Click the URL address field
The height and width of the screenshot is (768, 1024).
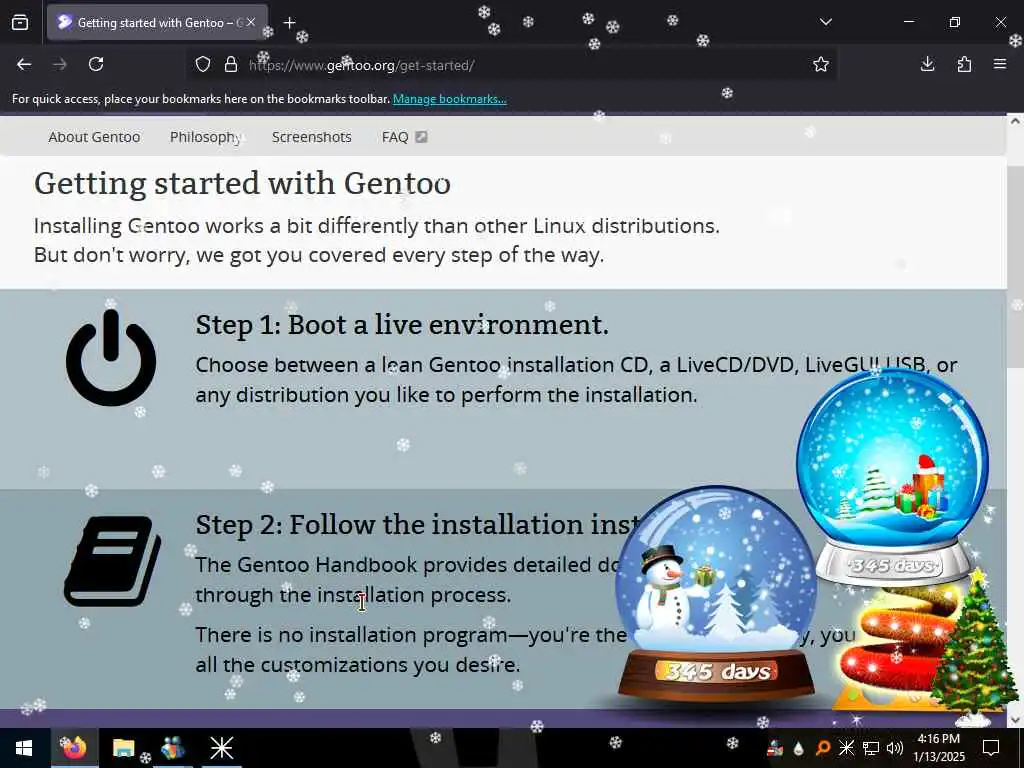pyautogui.click(x=522, y=65)
